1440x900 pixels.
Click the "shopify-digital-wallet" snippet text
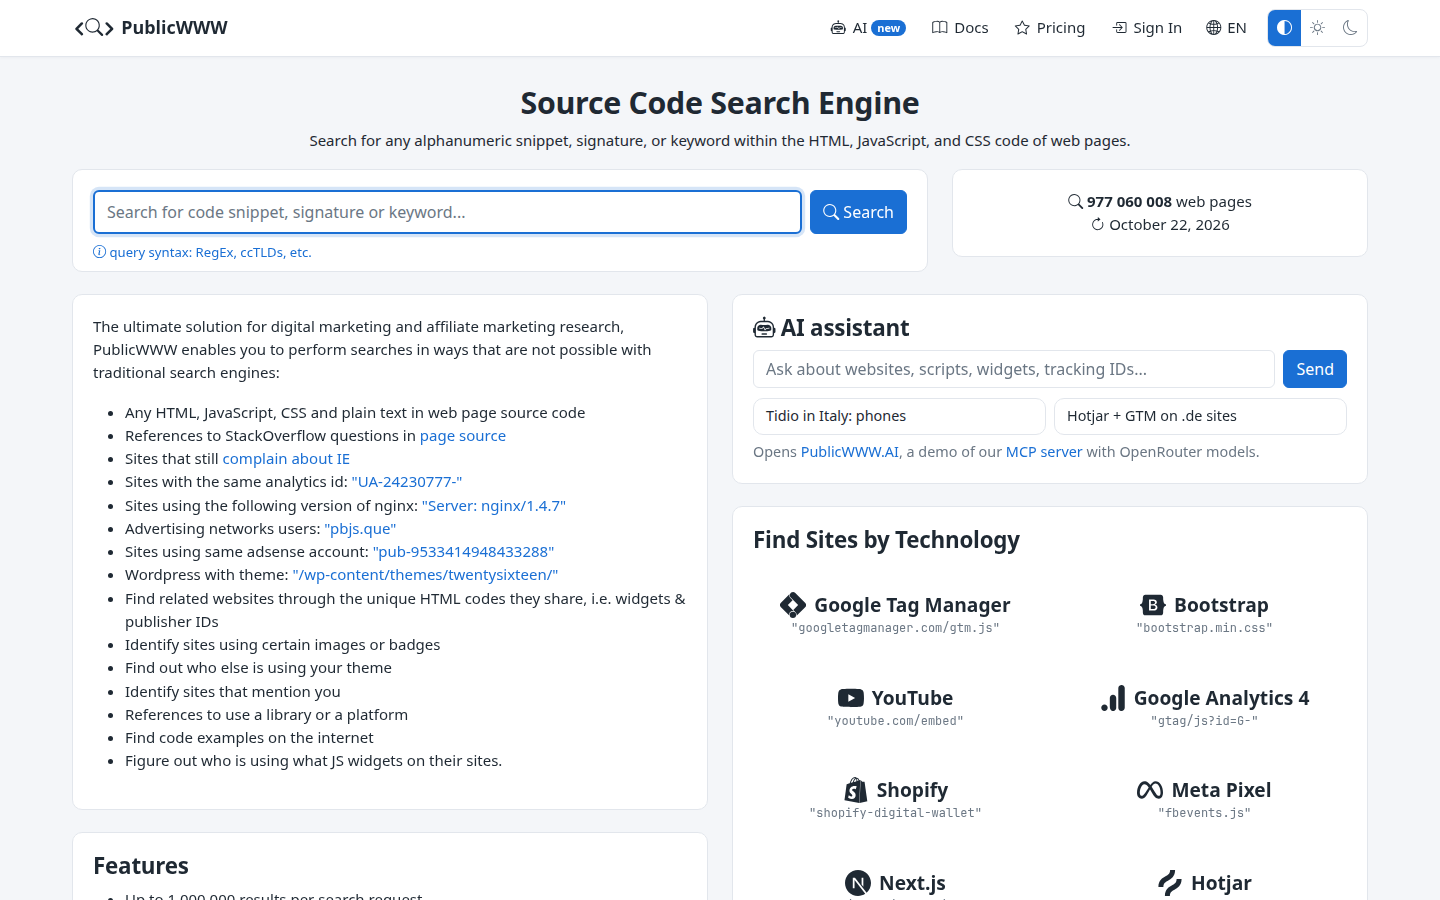point(895,813)
